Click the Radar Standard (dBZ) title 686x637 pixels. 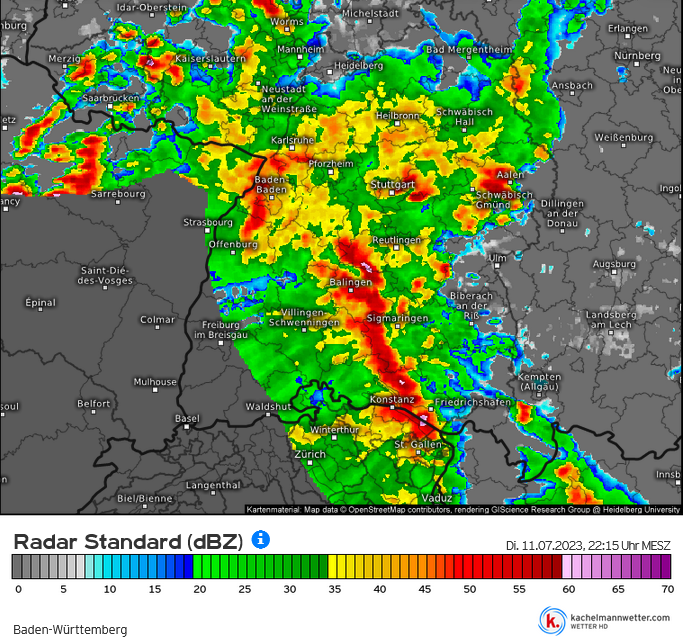point(128,541)
